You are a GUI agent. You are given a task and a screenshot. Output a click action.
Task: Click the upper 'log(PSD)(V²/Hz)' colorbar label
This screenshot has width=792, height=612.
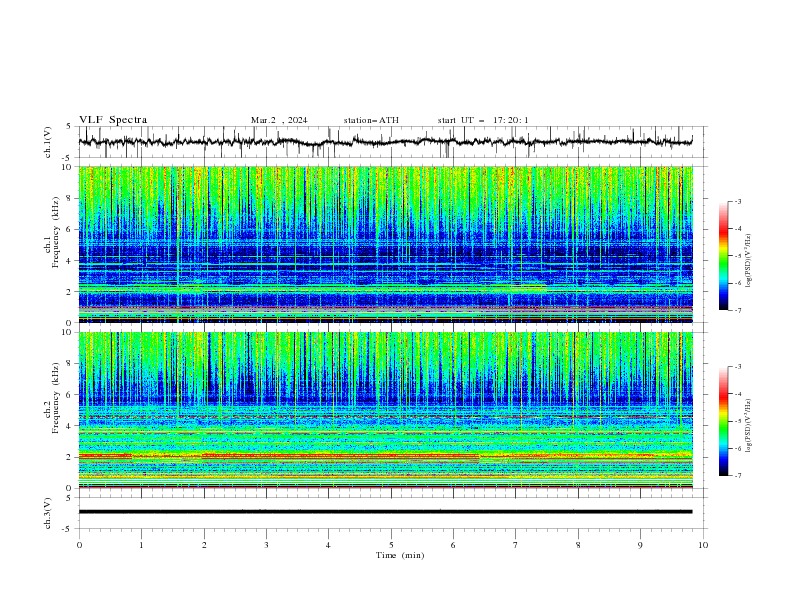(x=749, y=261)
